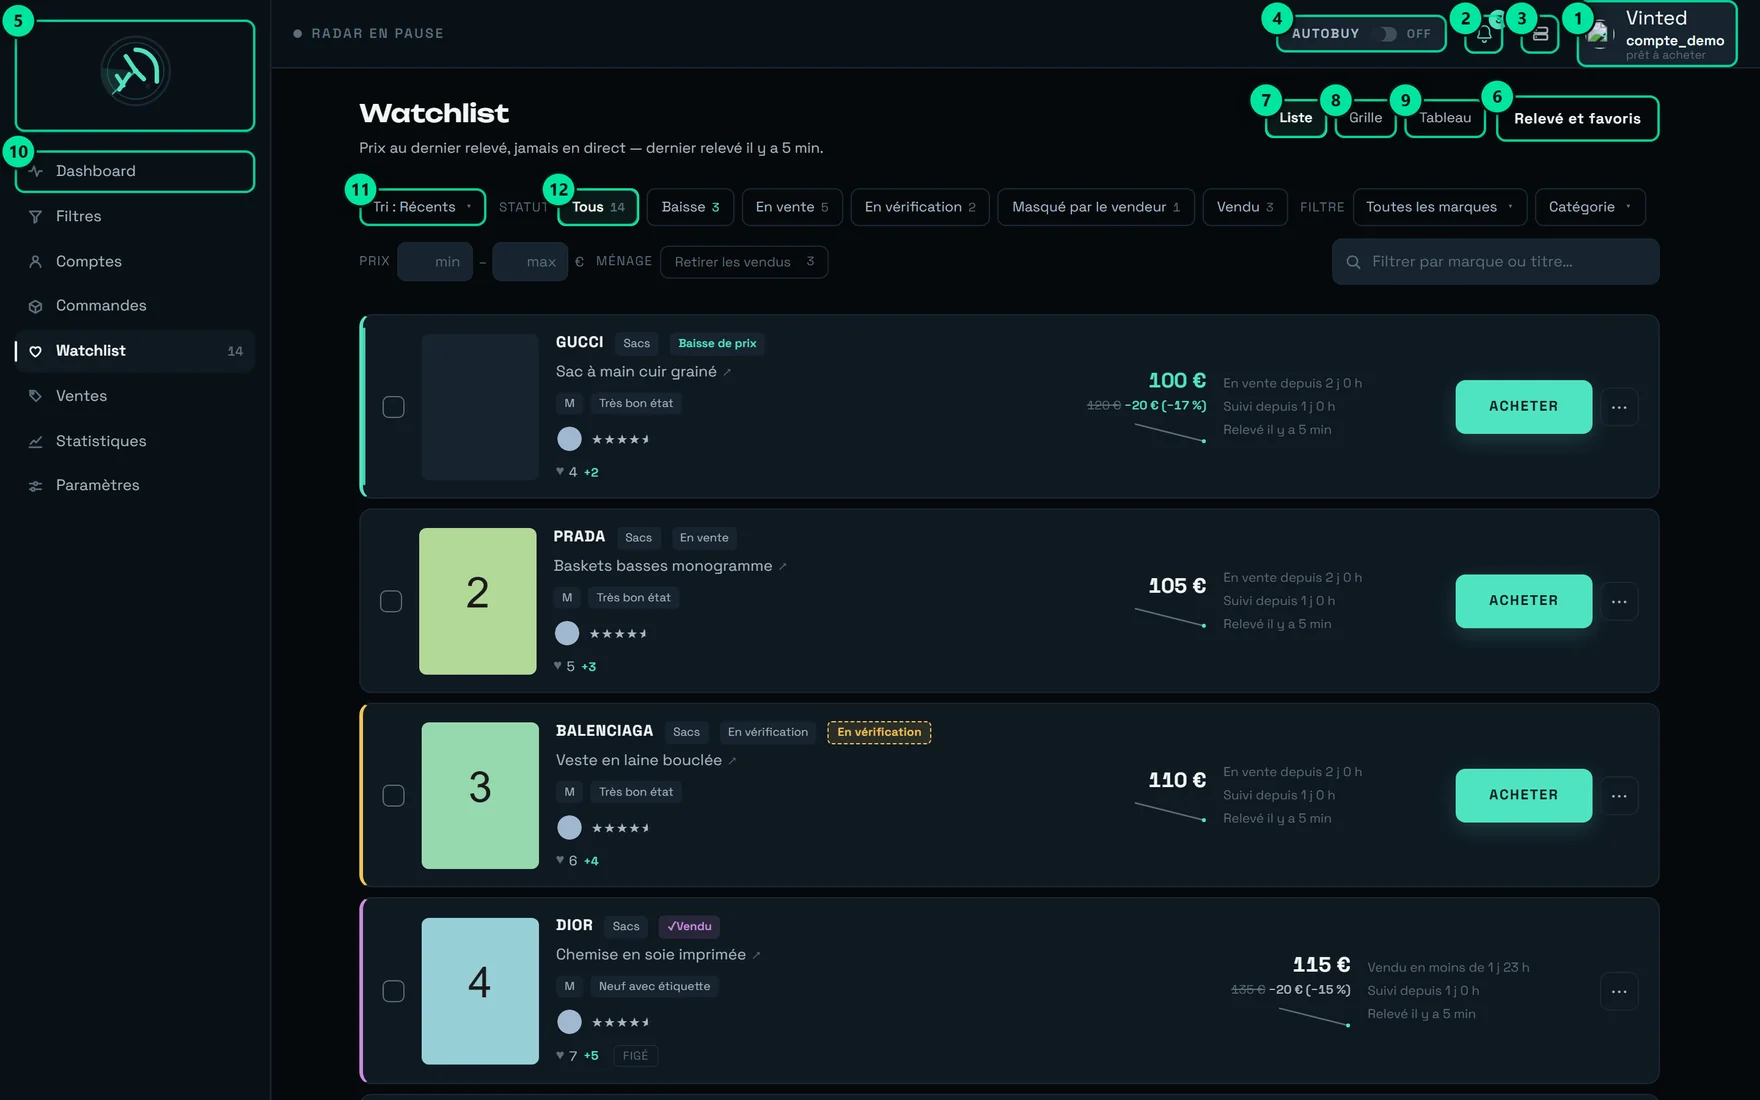Screen dimensions: 1760x1100
Task: Toggle the Autobuy switch
Action: [x=1388, y=34]
